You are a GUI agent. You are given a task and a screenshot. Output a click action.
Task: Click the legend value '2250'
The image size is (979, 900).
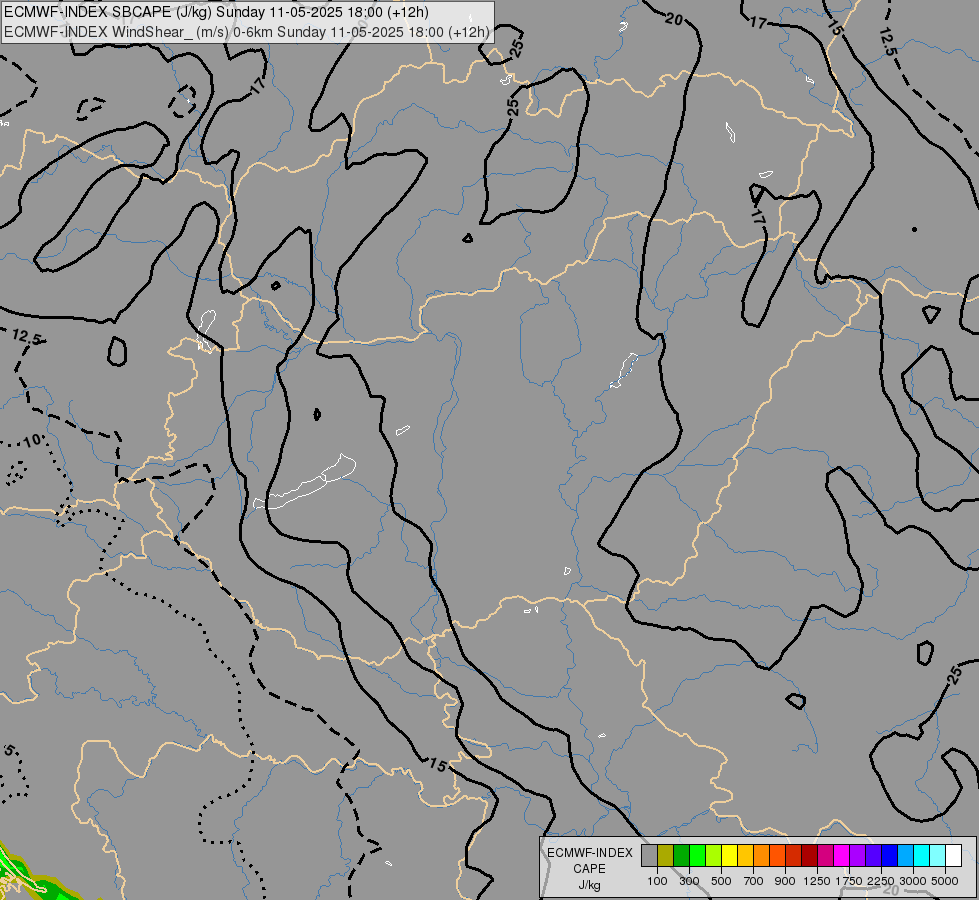click(x=881, y=881)
